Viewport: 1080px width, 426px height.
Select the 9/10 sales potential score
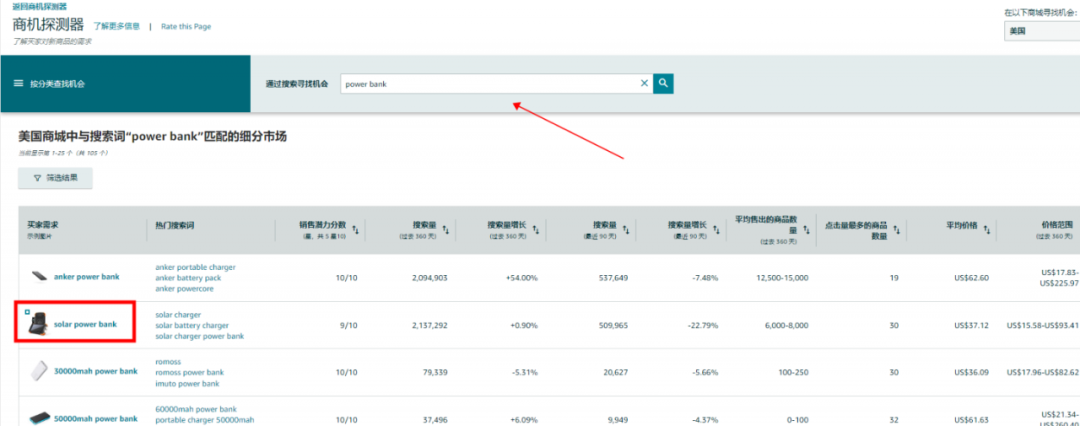(x=350, y=325)
